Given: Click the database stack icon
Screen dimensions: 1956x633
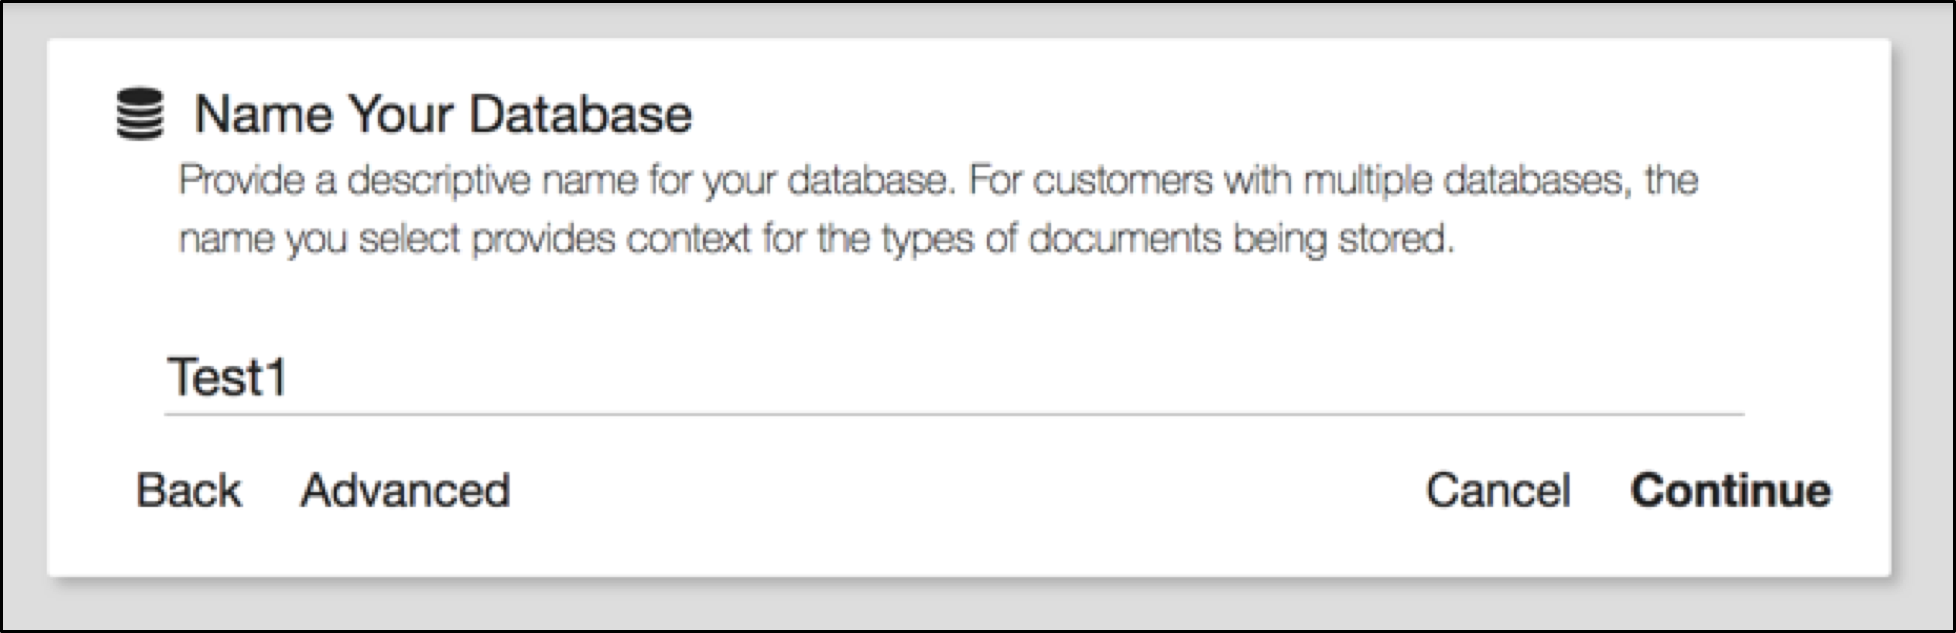Looking at the screenshot, I should coord(139,114).
